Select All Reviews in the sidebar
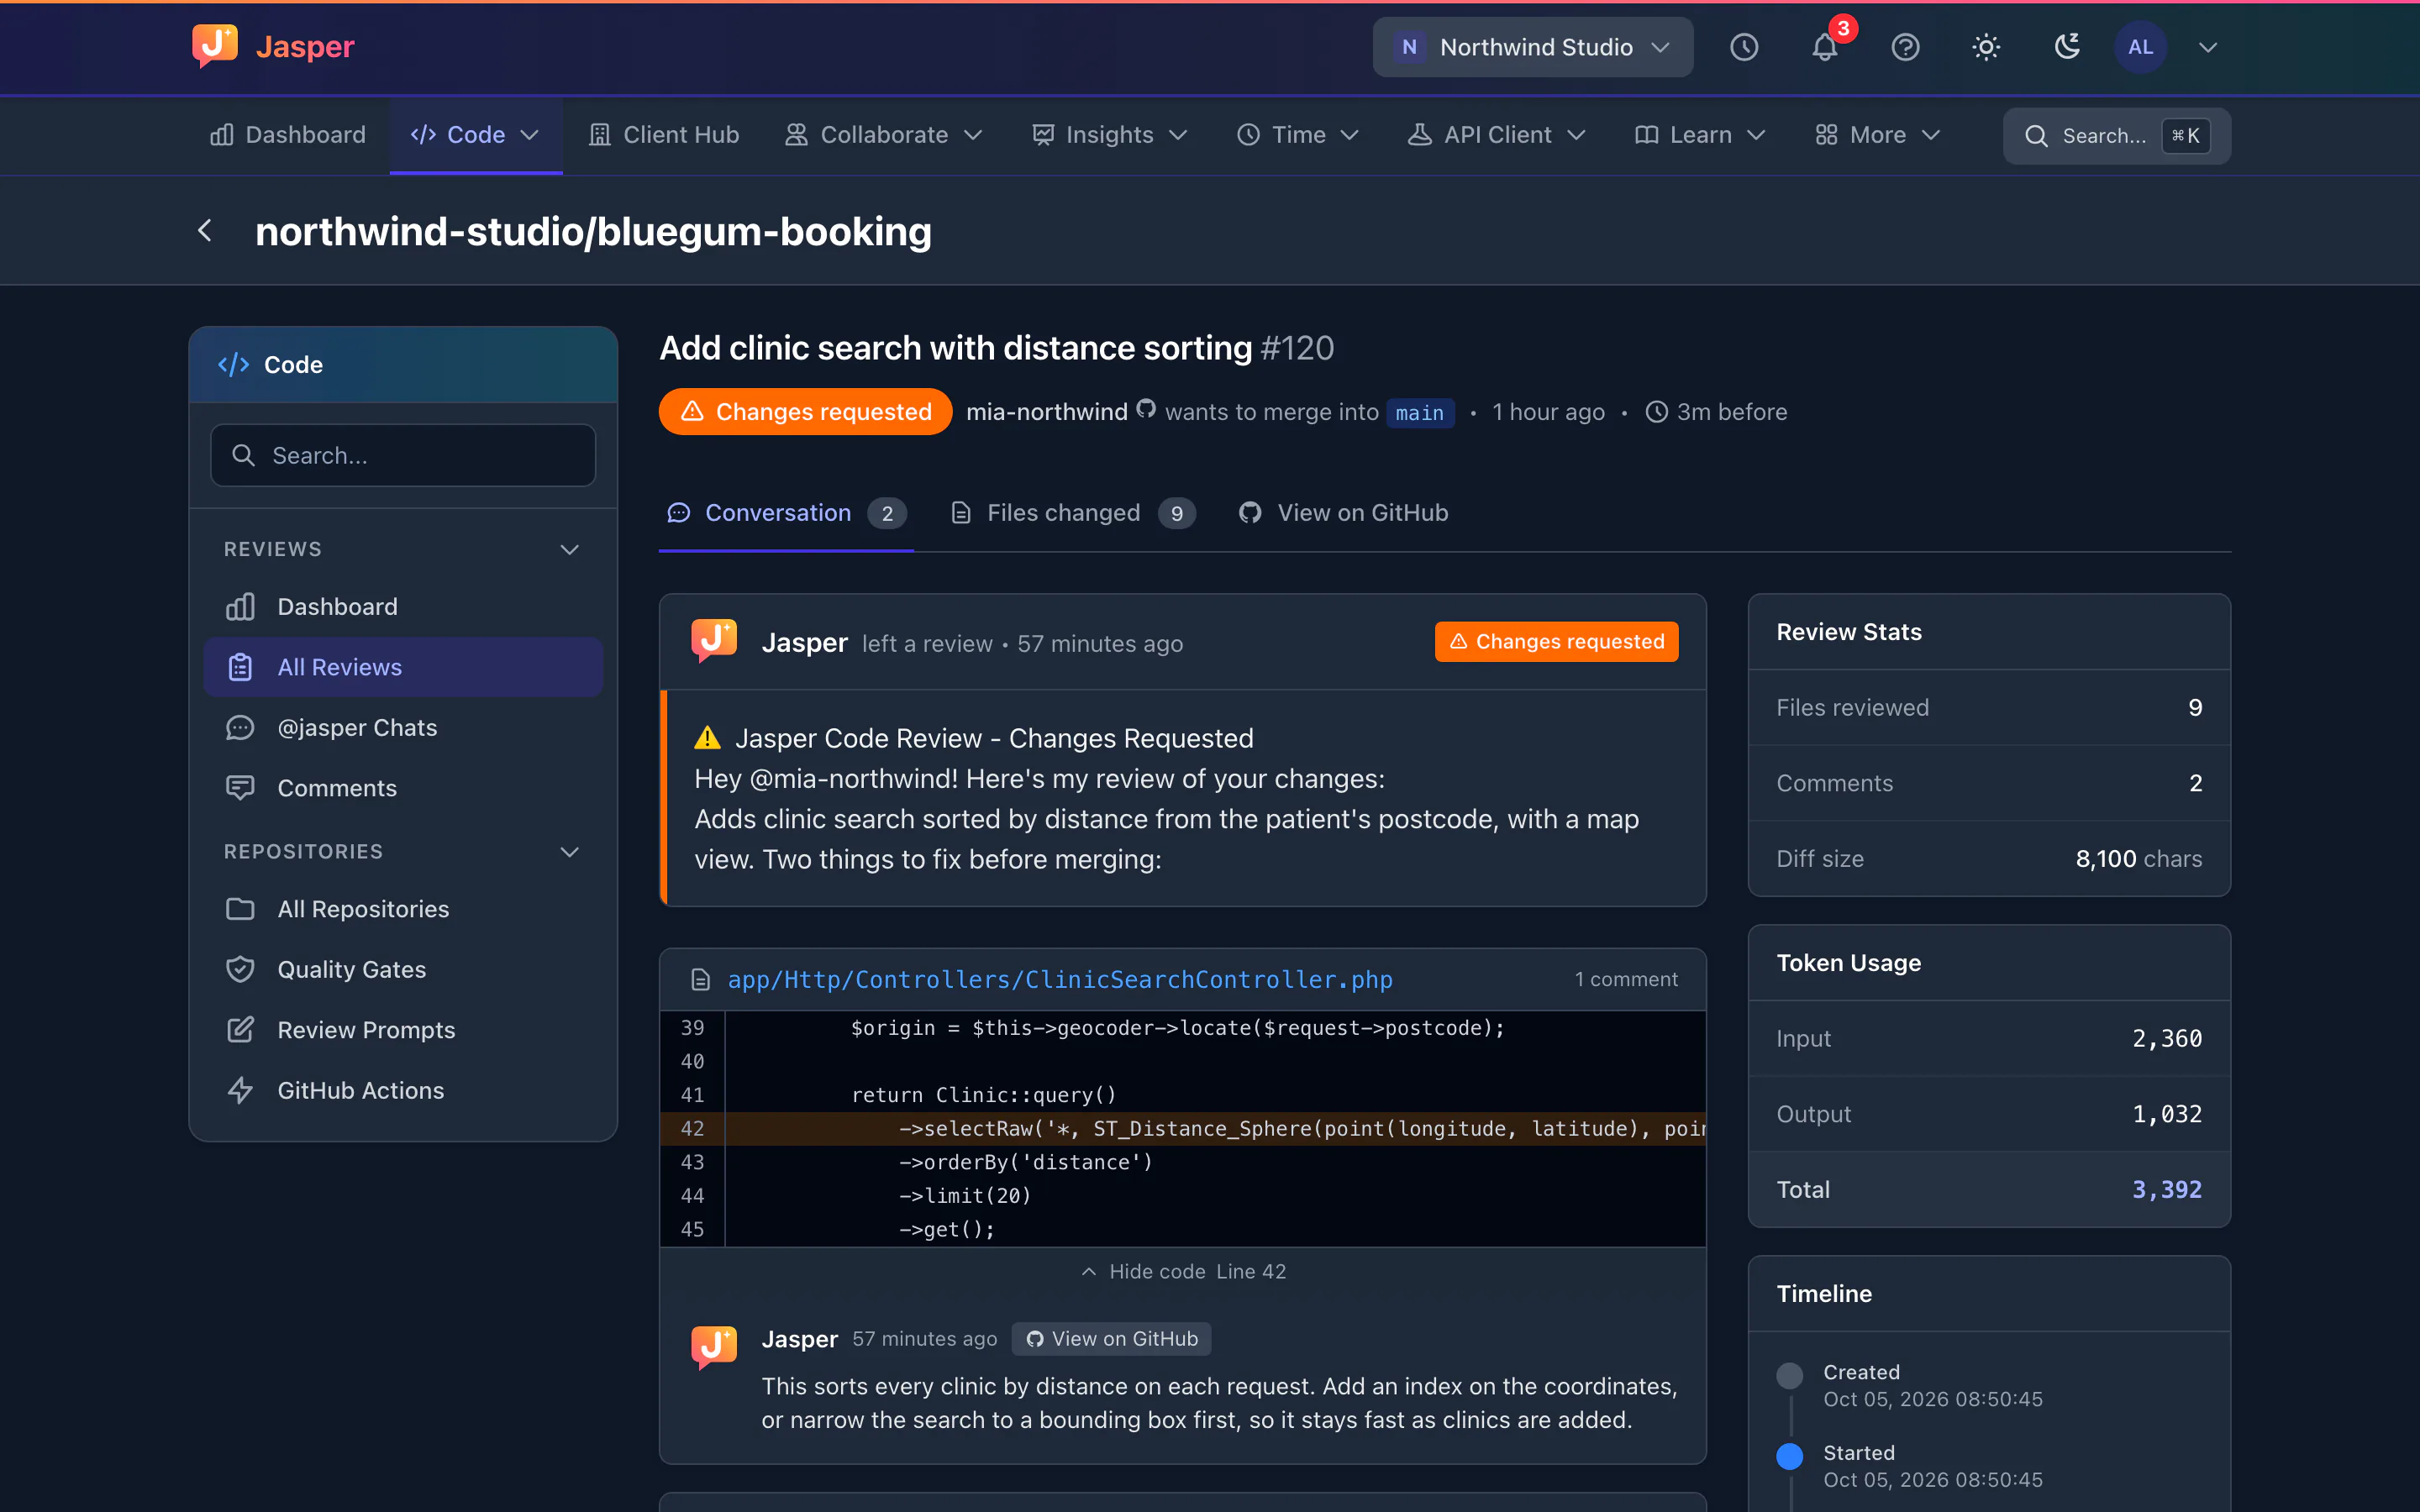The width and height of the screenshot is (2420, 1512). click(x=403, y=667)
